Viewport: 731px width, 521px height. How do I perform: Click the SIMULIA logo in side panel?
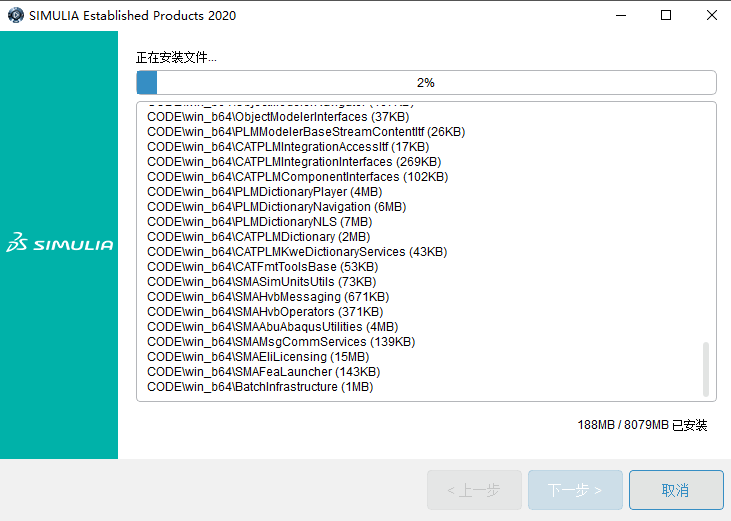(59, 242)
